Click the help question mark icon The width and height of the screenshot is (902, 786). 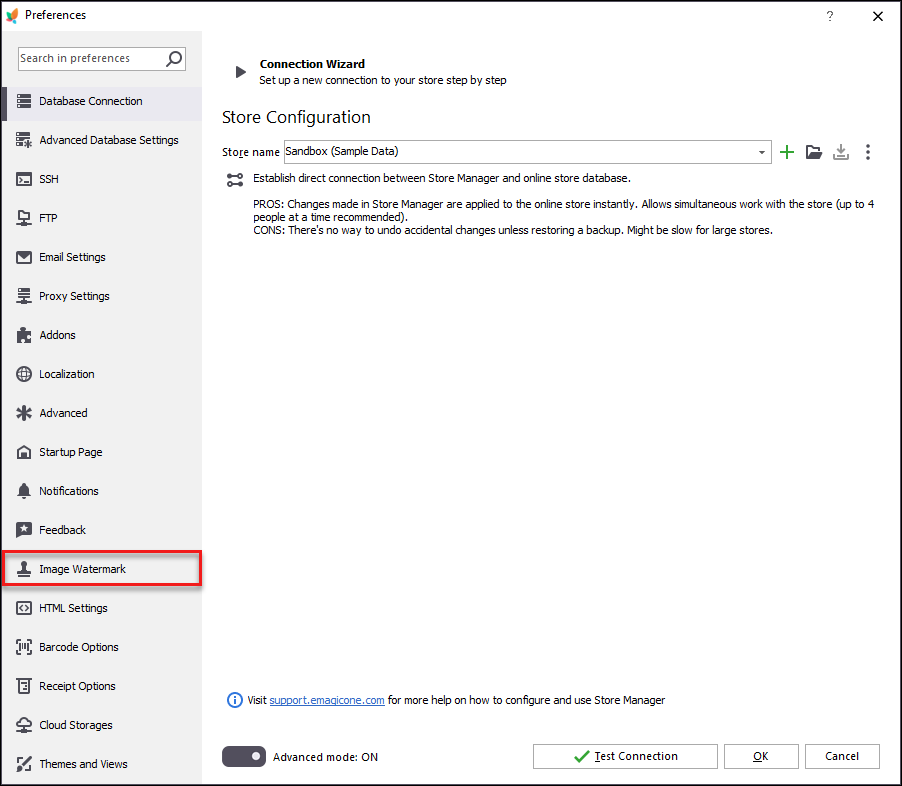point(830,16)
